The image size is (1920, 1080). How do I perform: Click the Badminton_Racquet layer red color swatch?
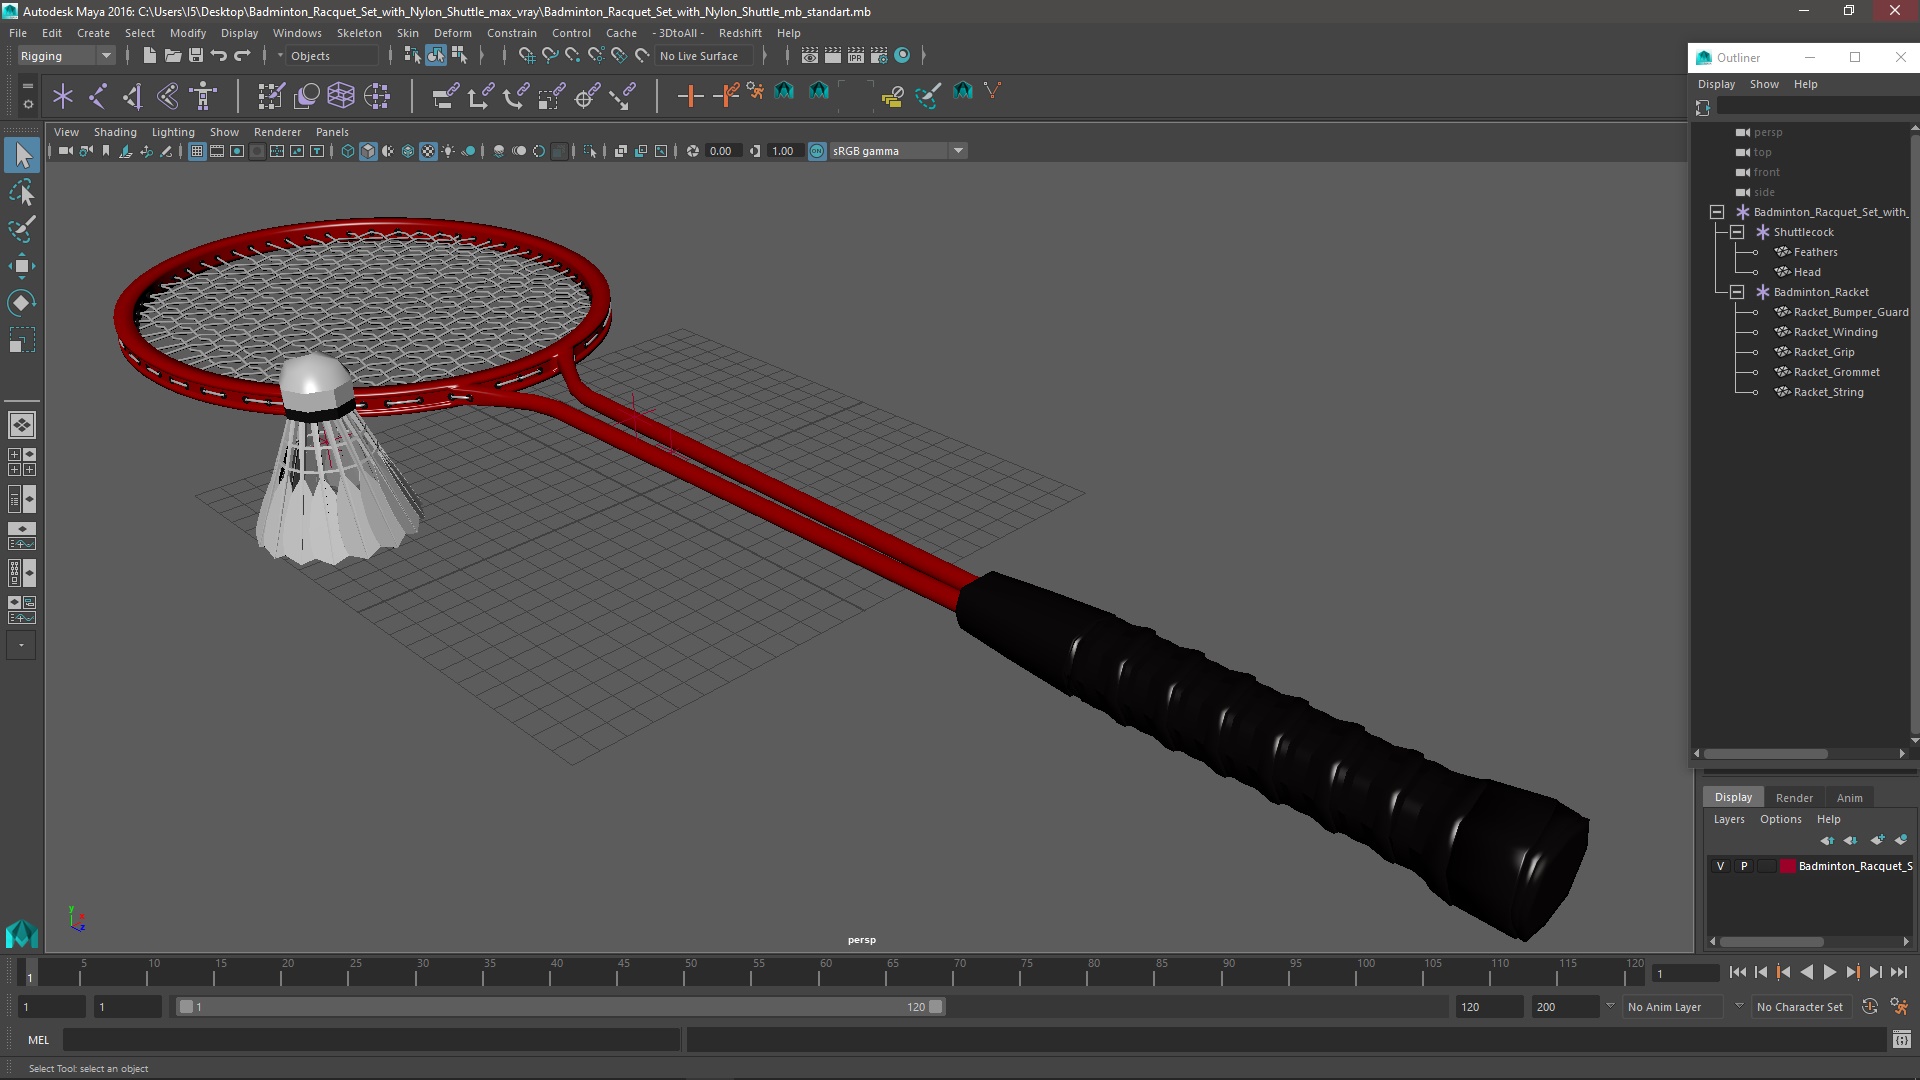[1788, 866]
